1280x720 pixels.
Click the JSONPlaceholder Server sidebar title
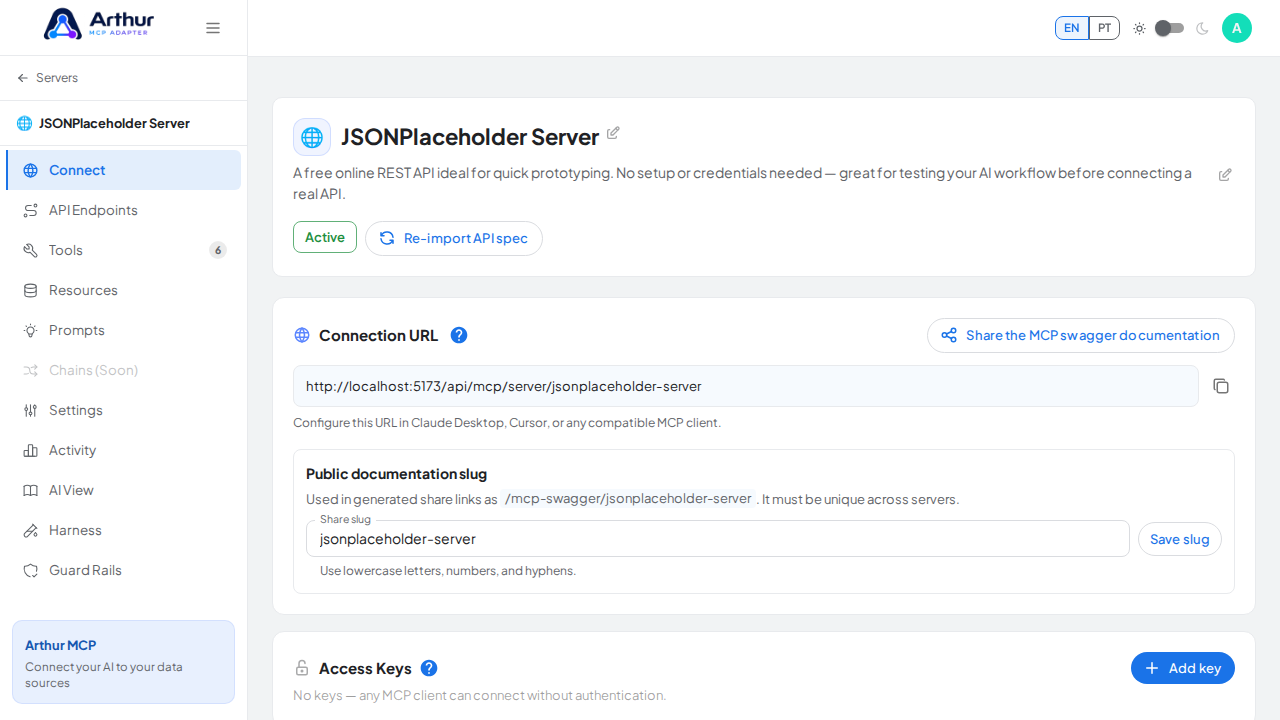point(114,123)
